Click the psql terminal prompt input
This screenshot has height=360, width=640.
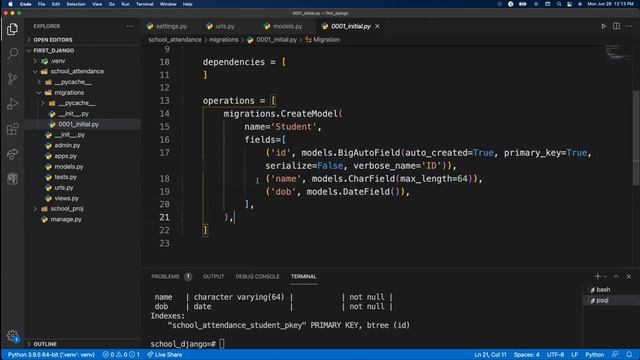222,344
